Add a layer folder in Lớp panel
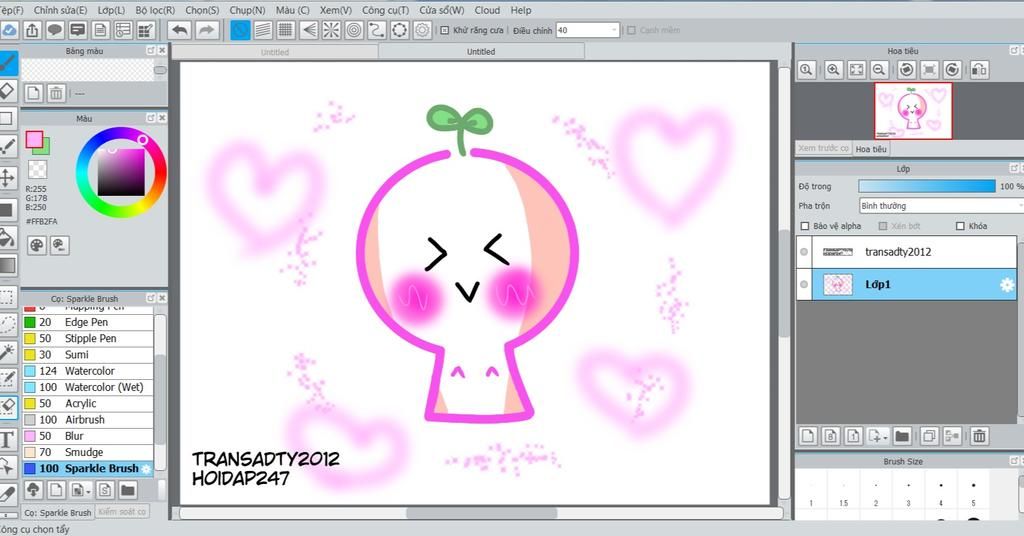This screenshot has height=536, width=1024. (902, 435)
